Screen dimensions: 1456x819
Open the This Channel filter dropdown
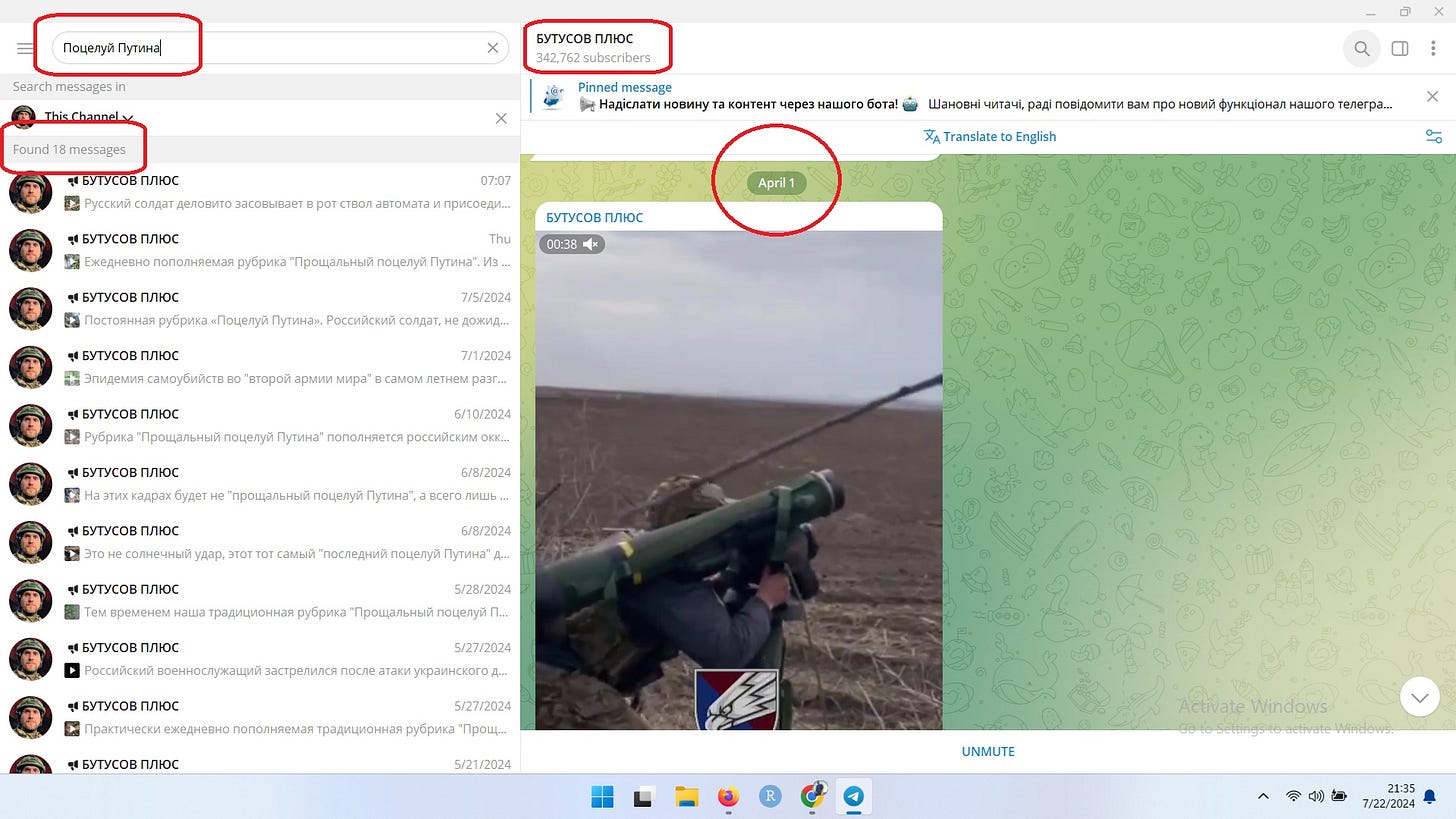(x=89, y=118)
